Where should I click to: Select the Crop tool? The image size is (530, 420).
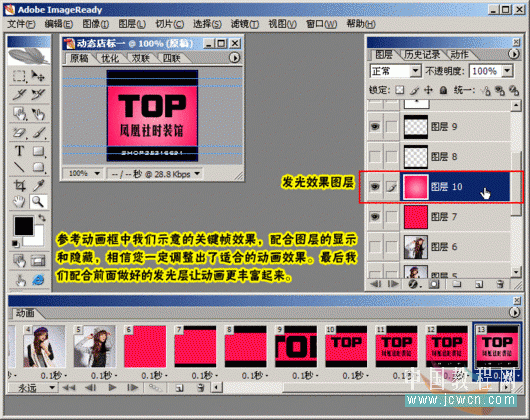(x=19, y=185)
